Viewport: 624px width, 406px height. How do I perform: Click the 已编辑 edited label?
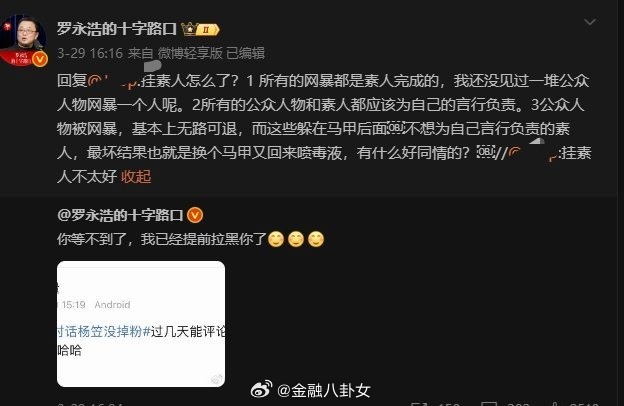[x=246, y=53]
